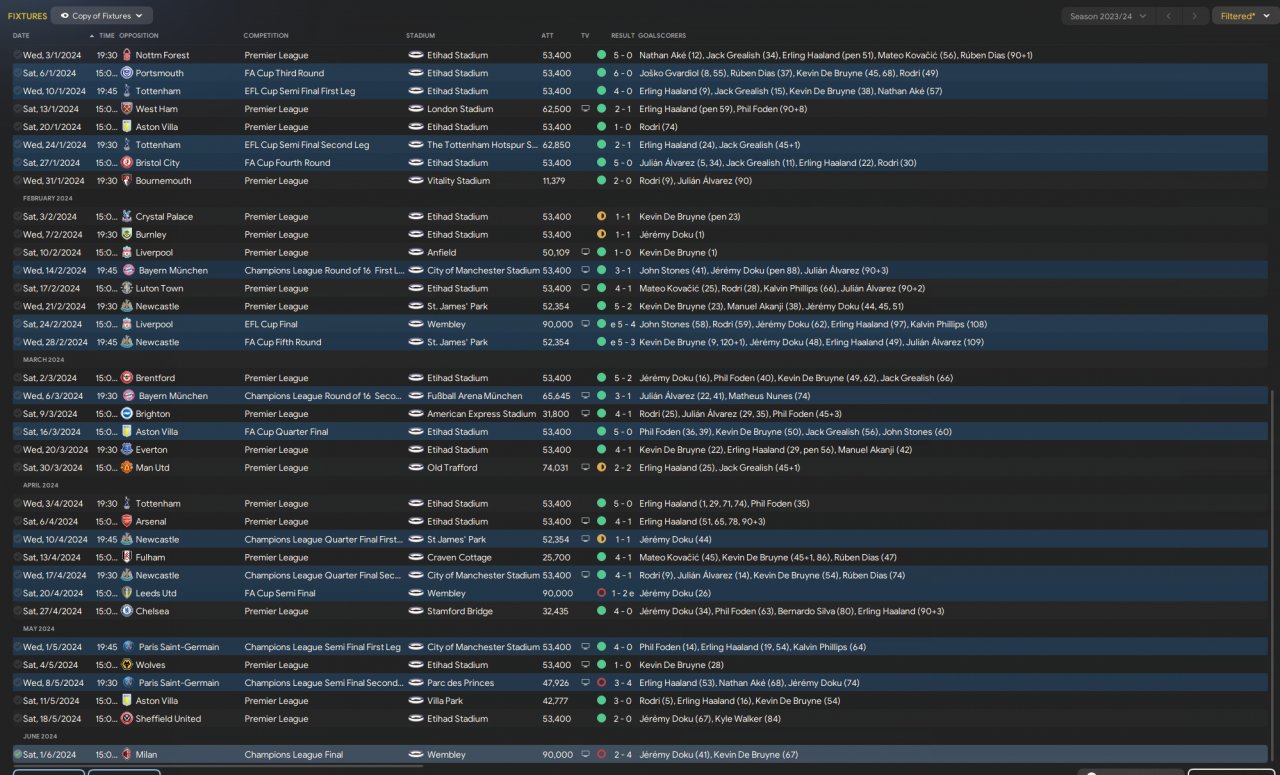Open the London Stadium link
This screenshot has width=1280, height=775.
[460, 109]
